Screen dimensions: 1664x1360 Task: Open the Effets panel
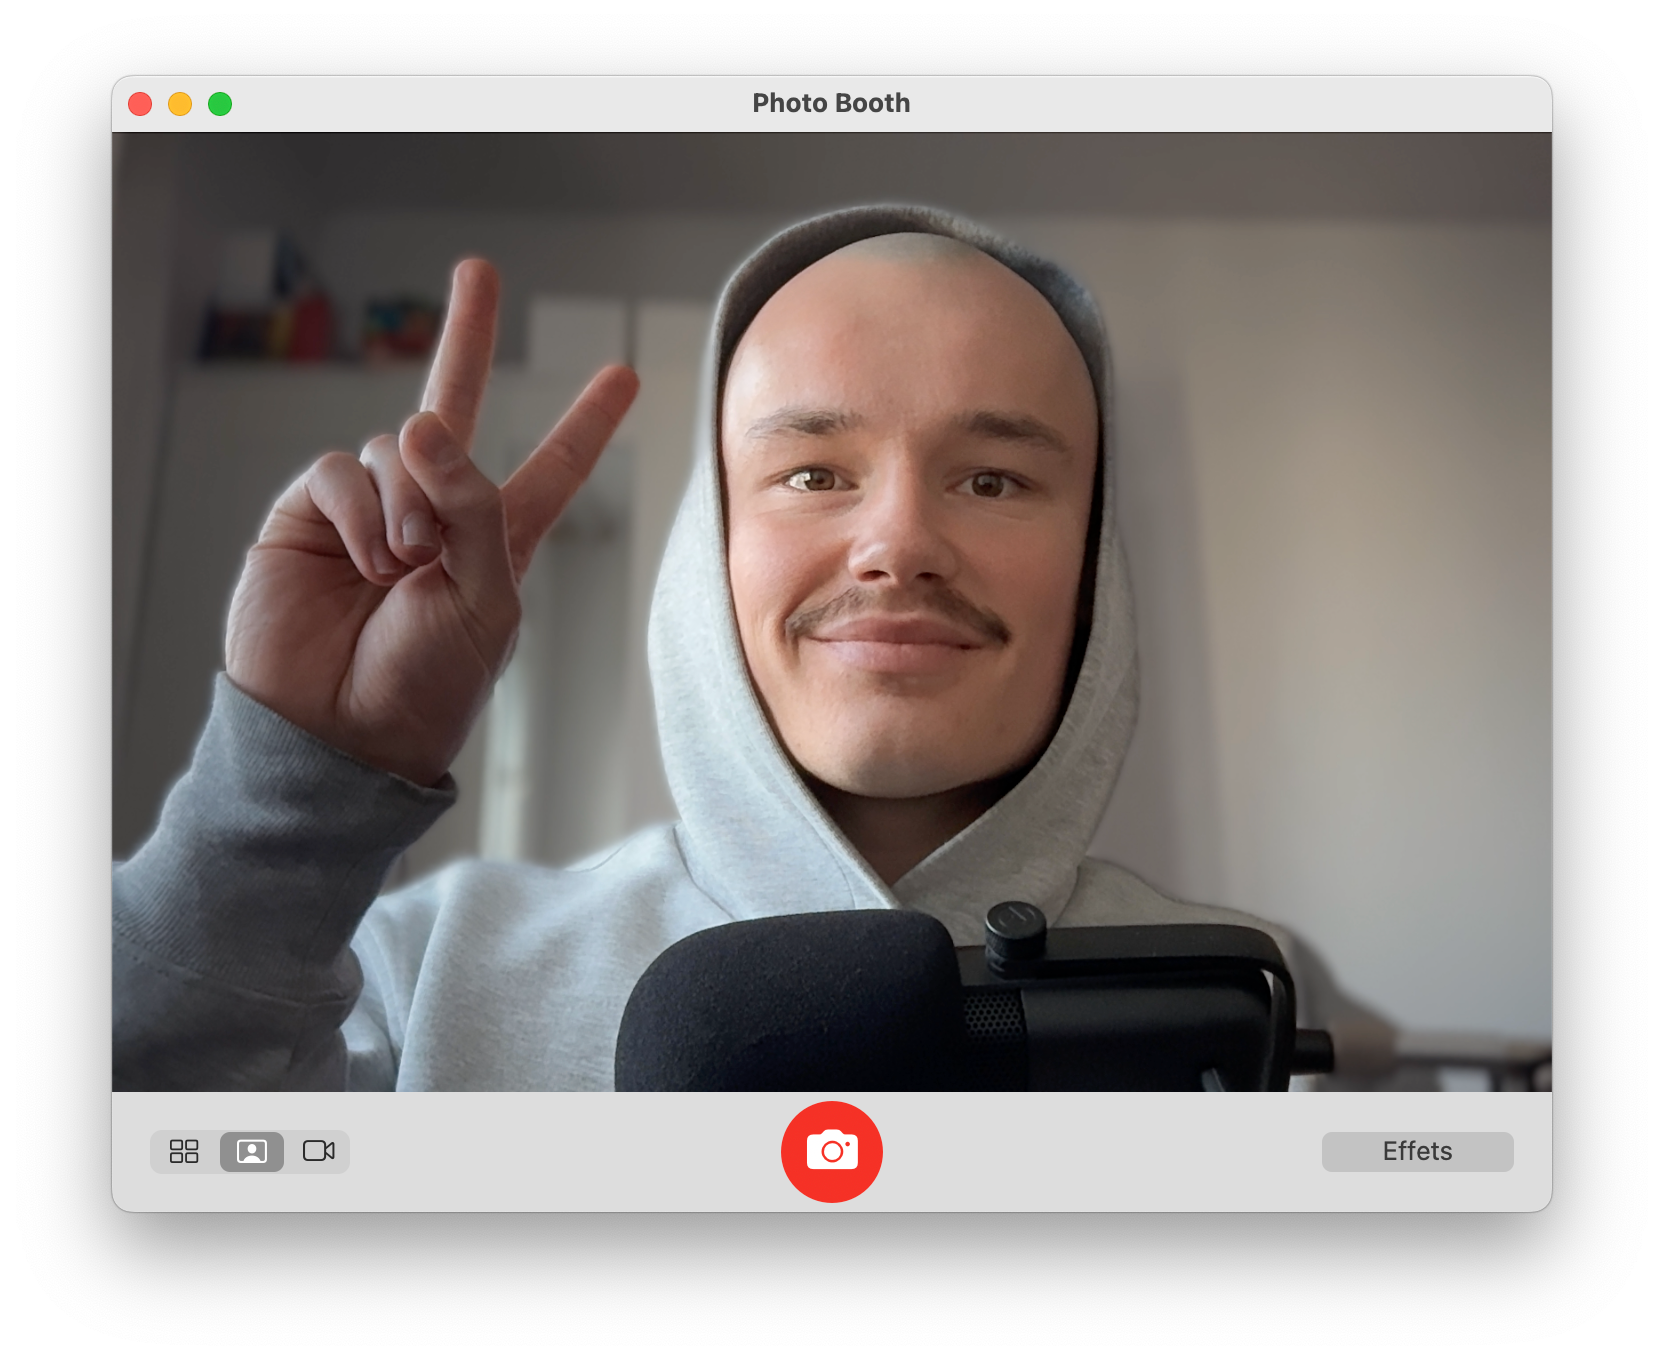(x=1417, y=1151)
